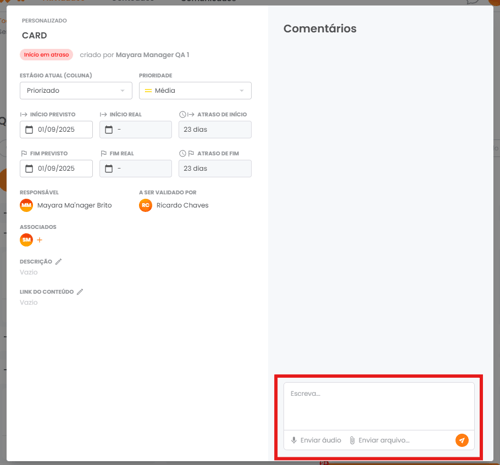The image size is (500, 465).
Task: Click the Prioridade dropdown chevron arrow
Action: [242, 90]
